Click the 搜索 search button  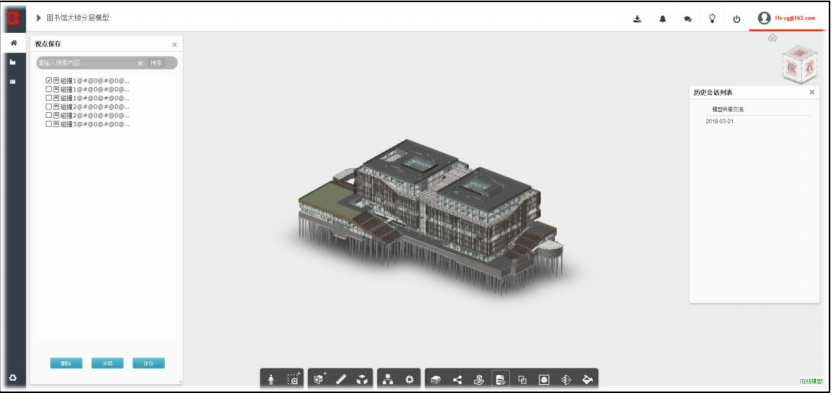[157, 63]
